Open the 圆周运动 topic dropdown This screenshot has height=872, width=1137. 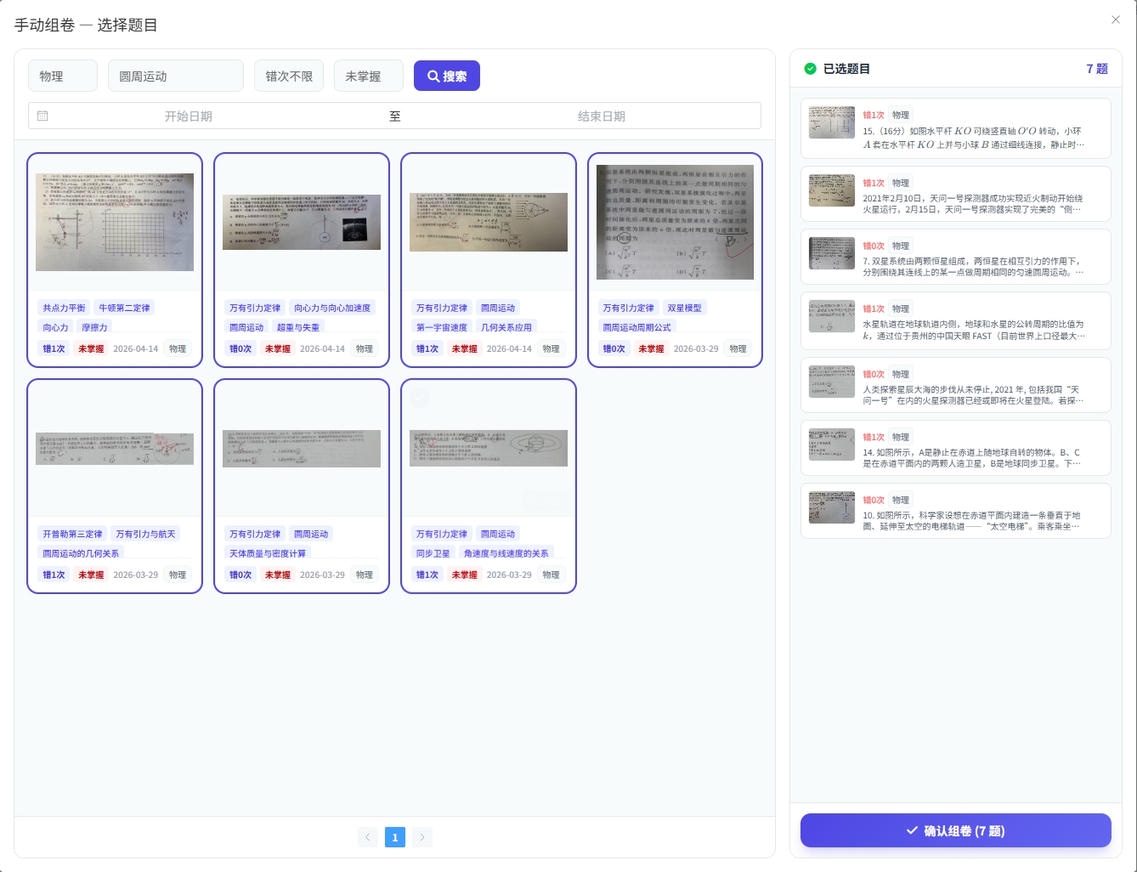pos(175,76)
